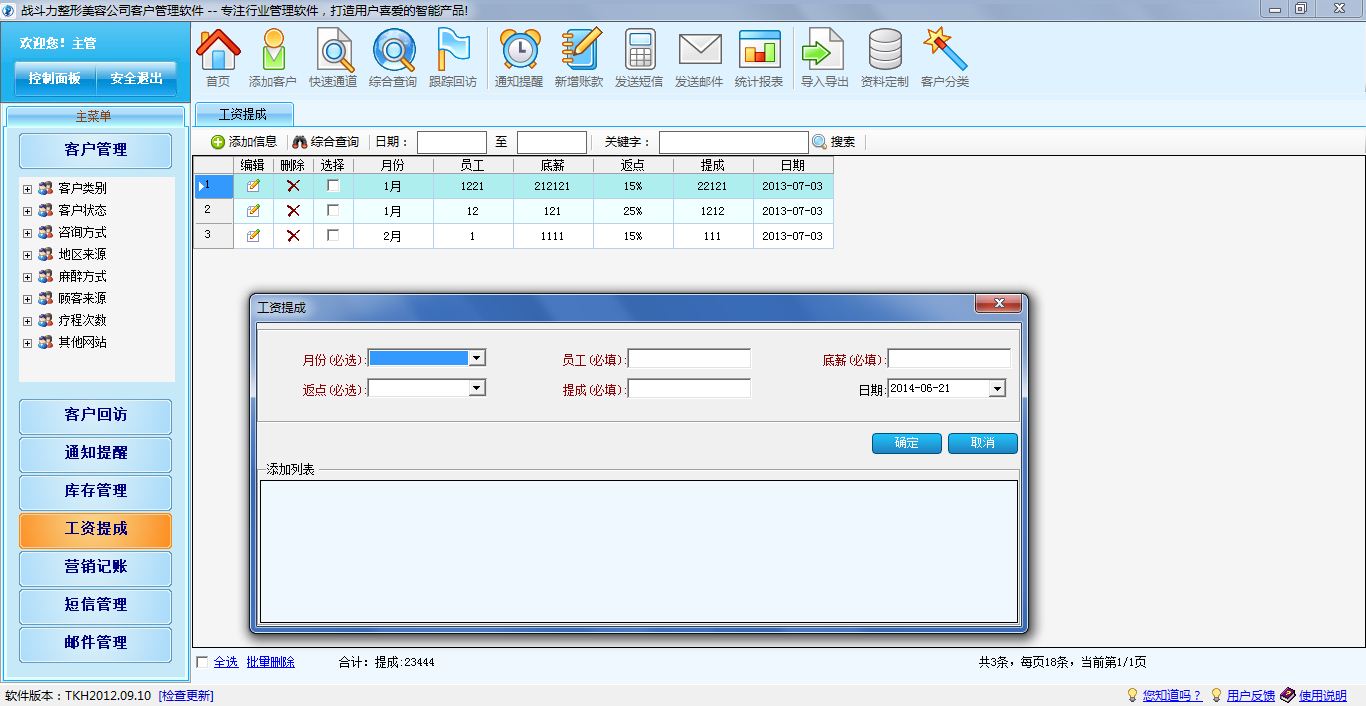Click the 员工 input field in dialog
This screenshot has height=706, width=1366.
point(689,358)
